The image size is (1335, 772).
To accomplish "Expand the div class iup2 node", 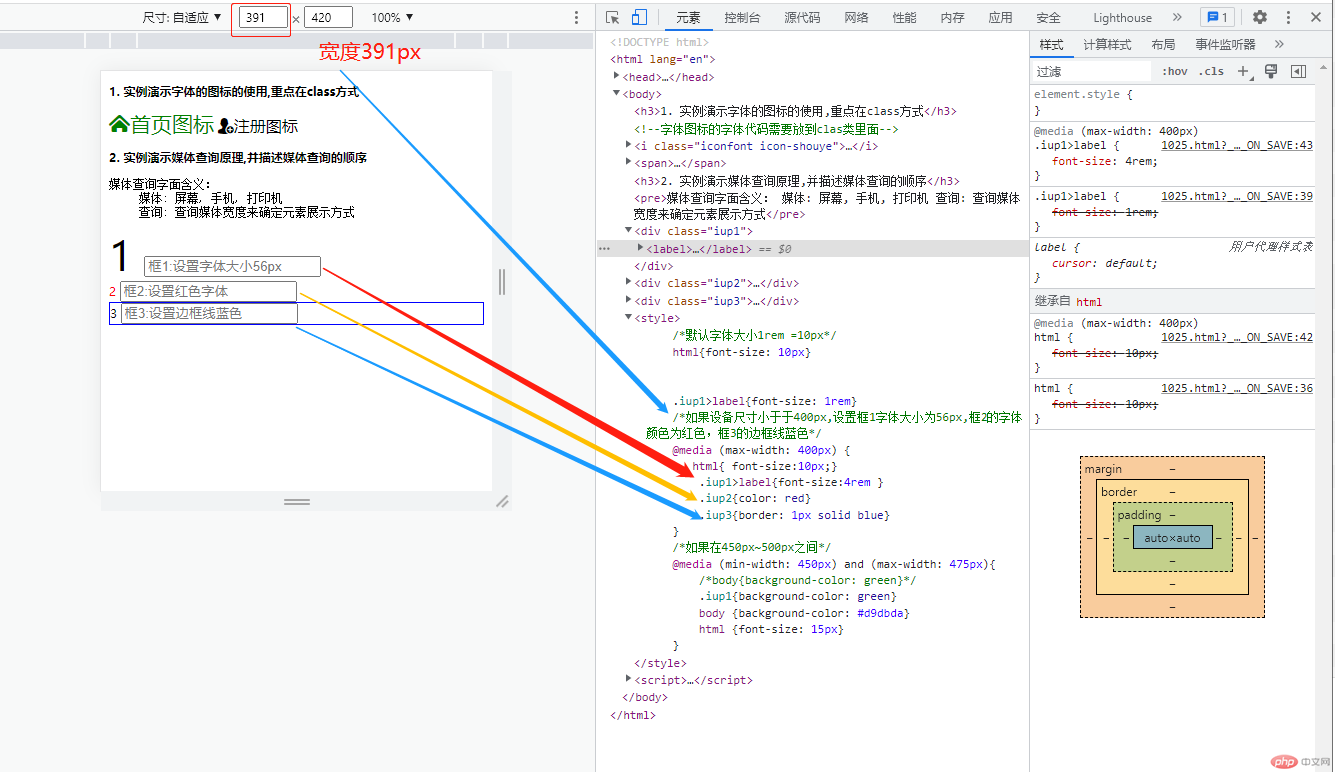I will click(629, 282).
